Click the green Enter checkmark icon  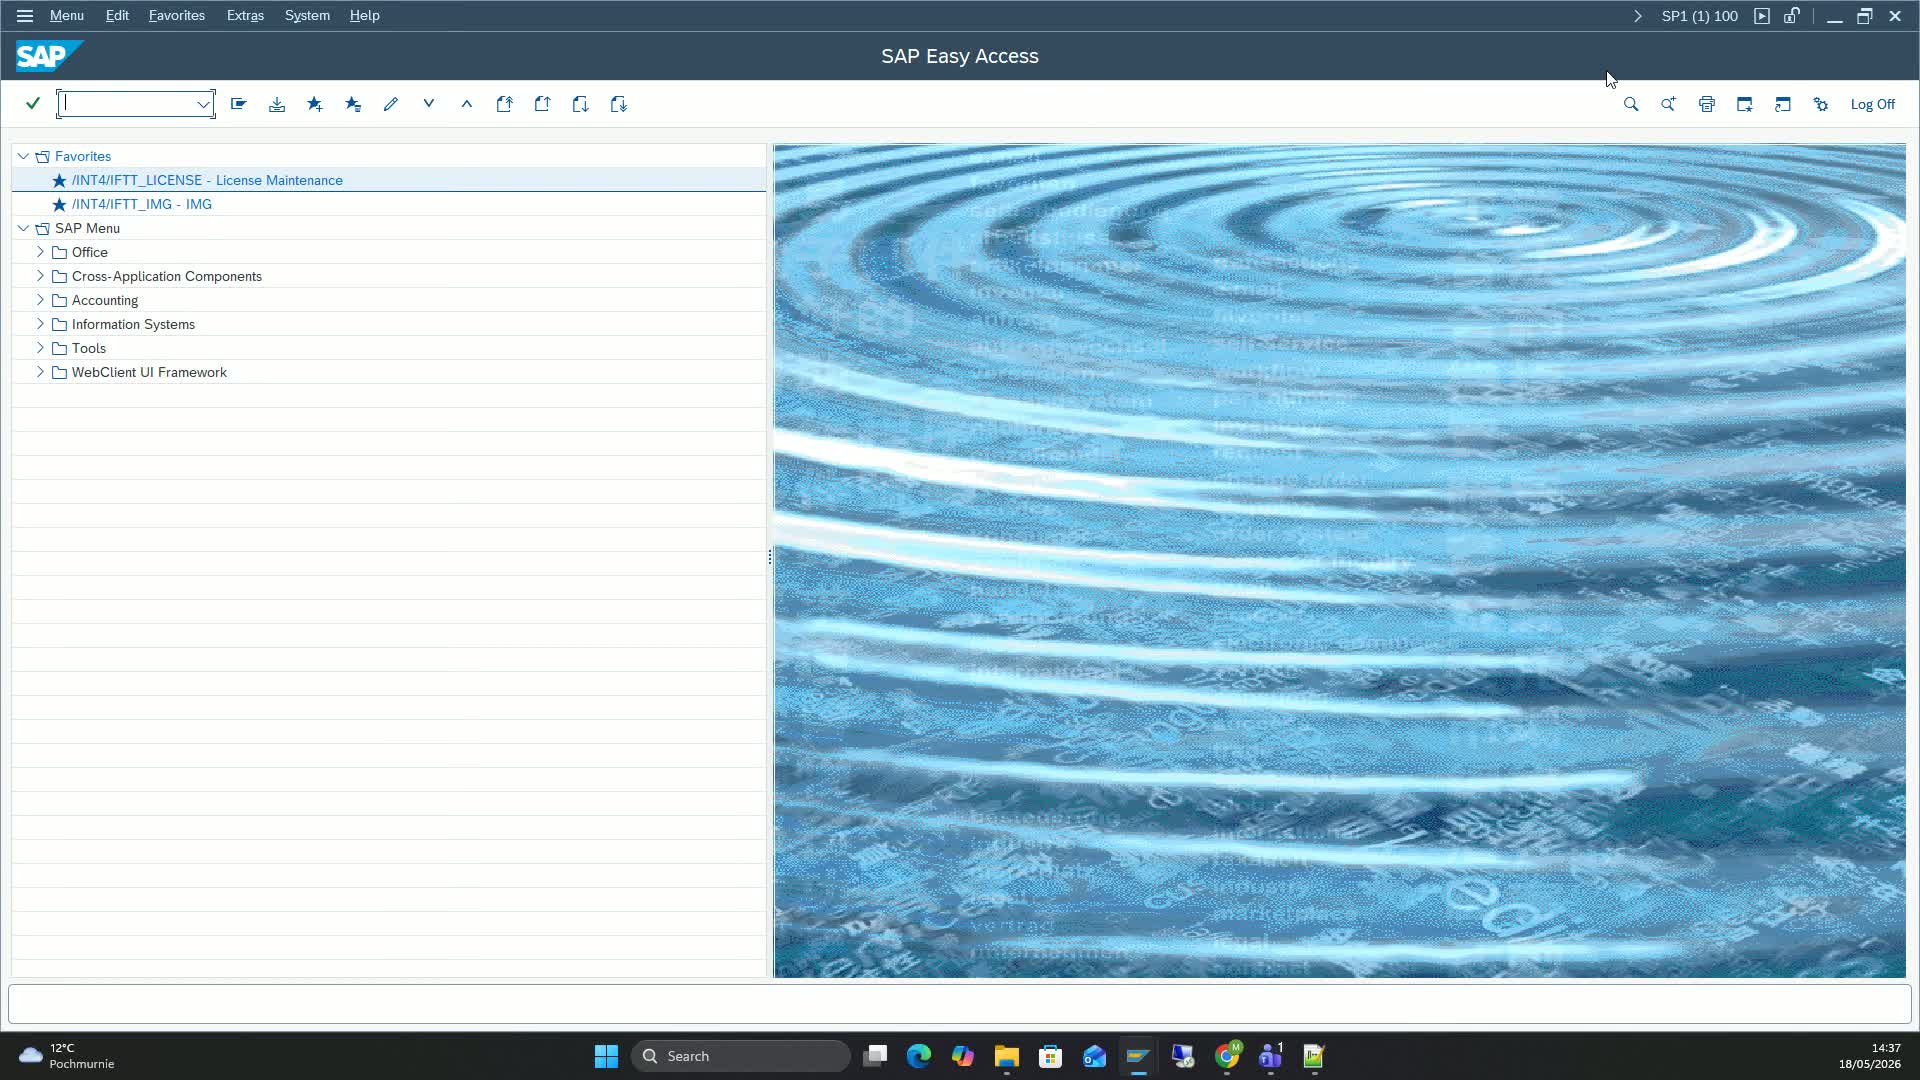pyautogui.click(x=33, y=104)
